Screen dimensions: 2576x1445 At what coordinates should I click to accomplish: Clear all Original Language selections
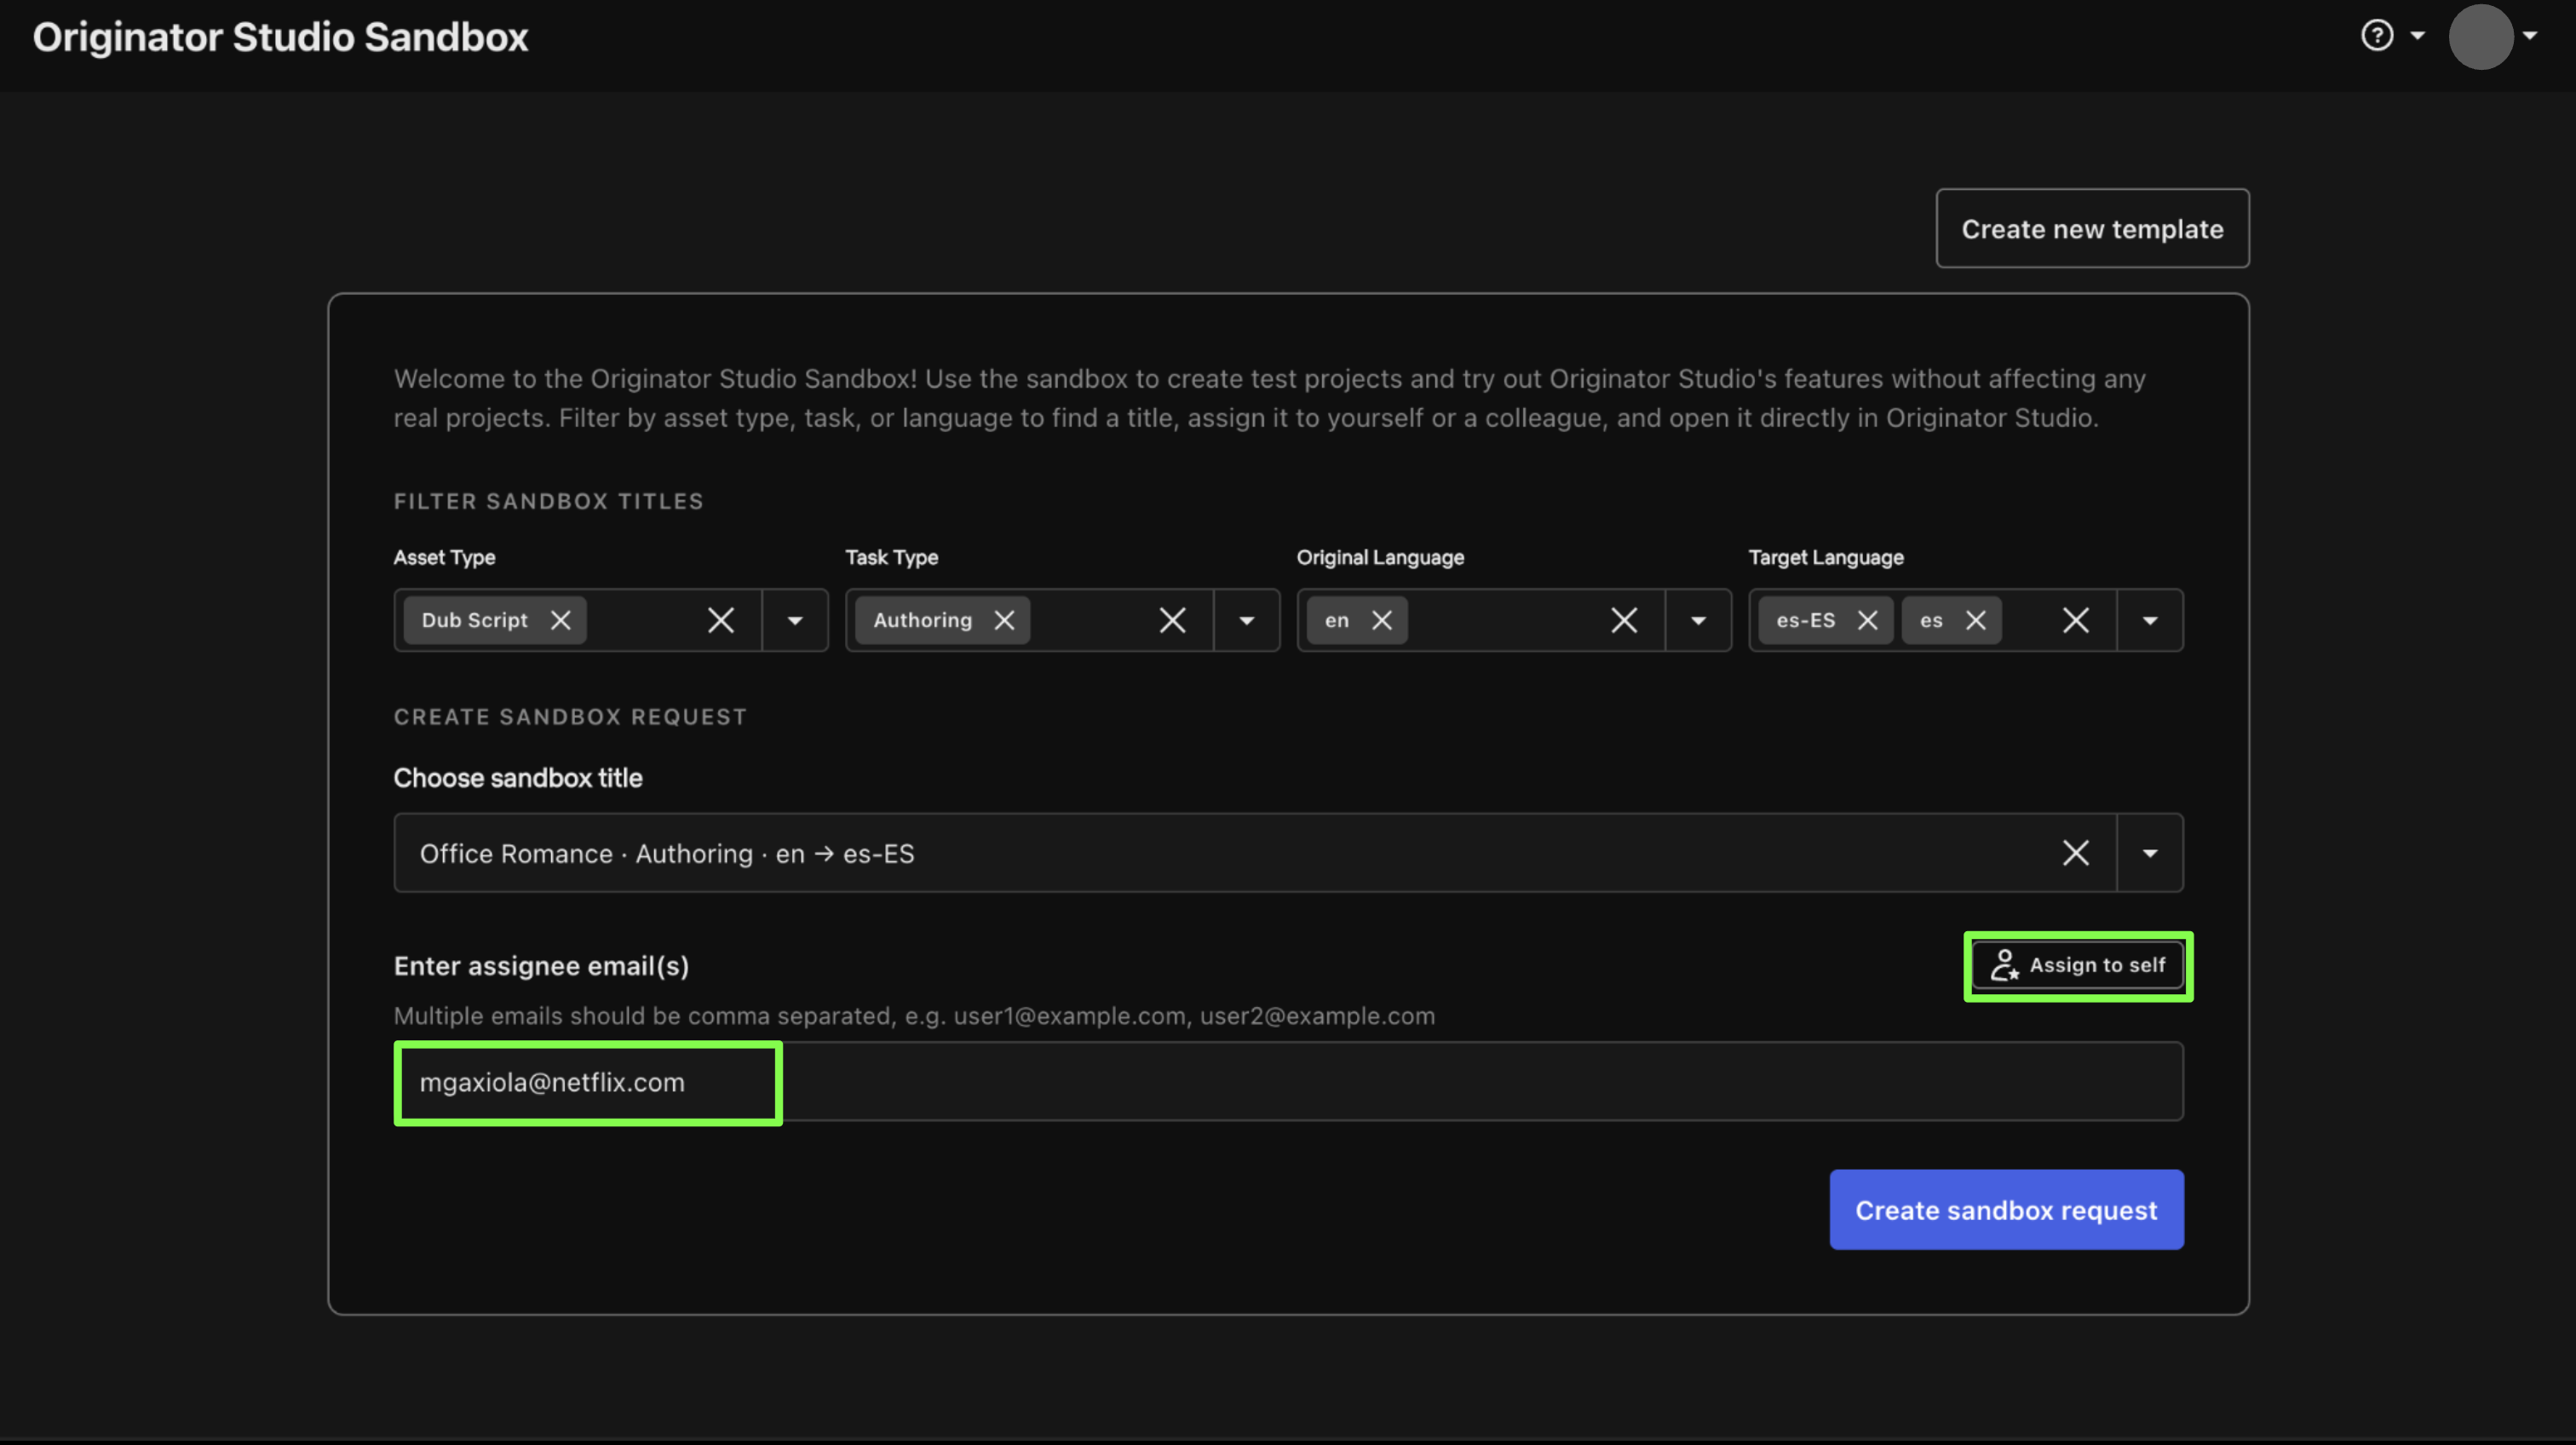coord(1624,620)
